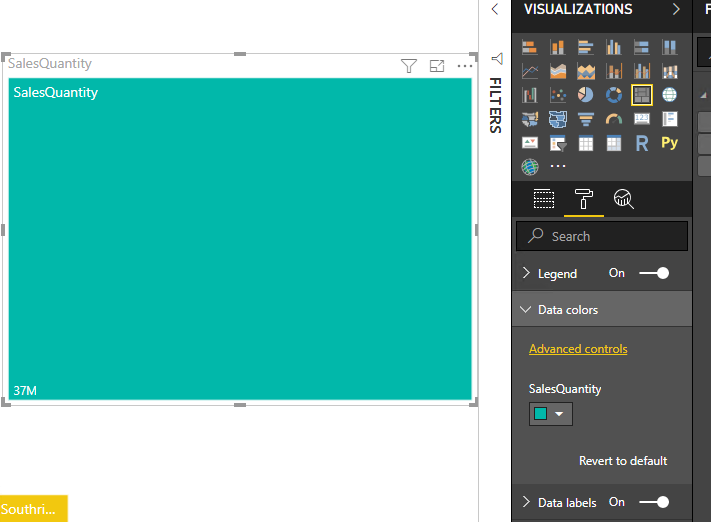This screenshot has height=522, width=711.
Task: Select the Clustered bar chart visual
Action: point(586,47)
